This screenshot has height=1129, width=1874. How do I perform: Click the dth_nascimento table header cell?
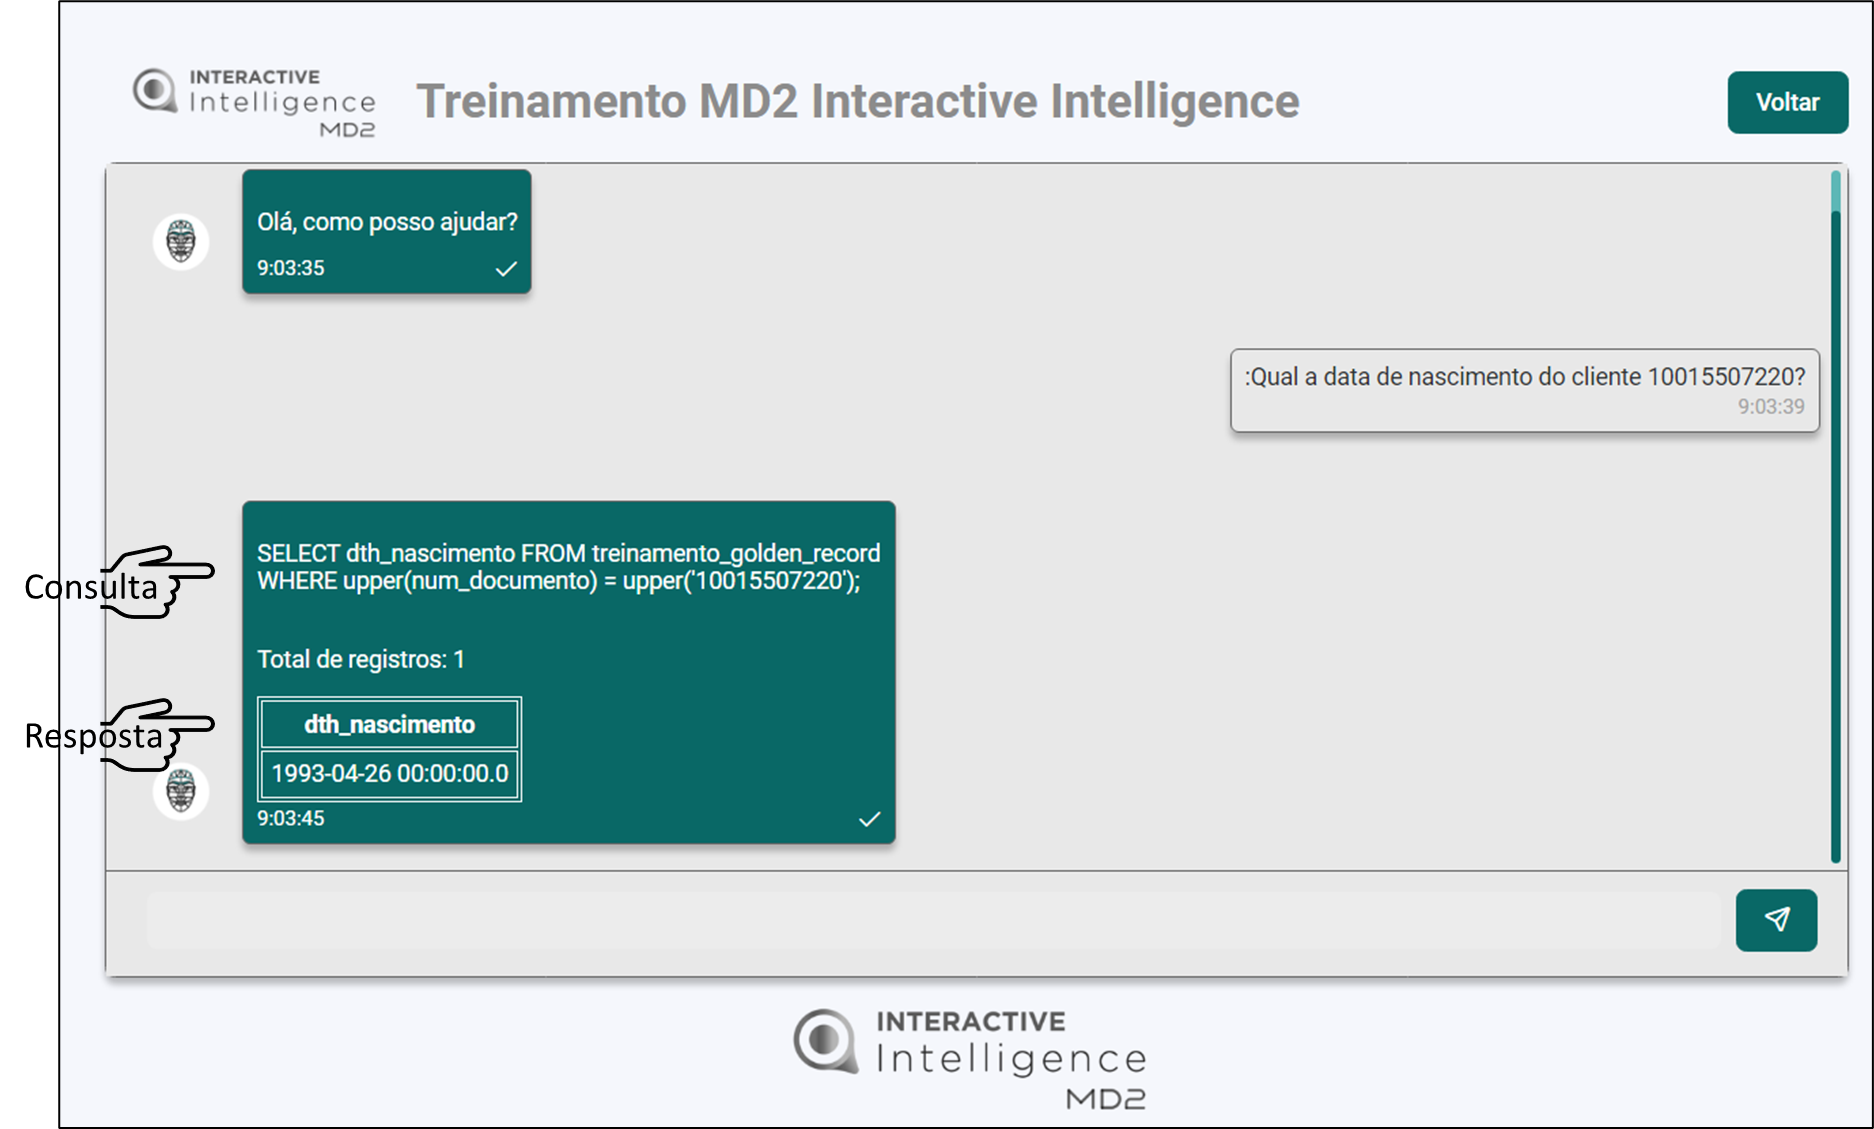389,724
